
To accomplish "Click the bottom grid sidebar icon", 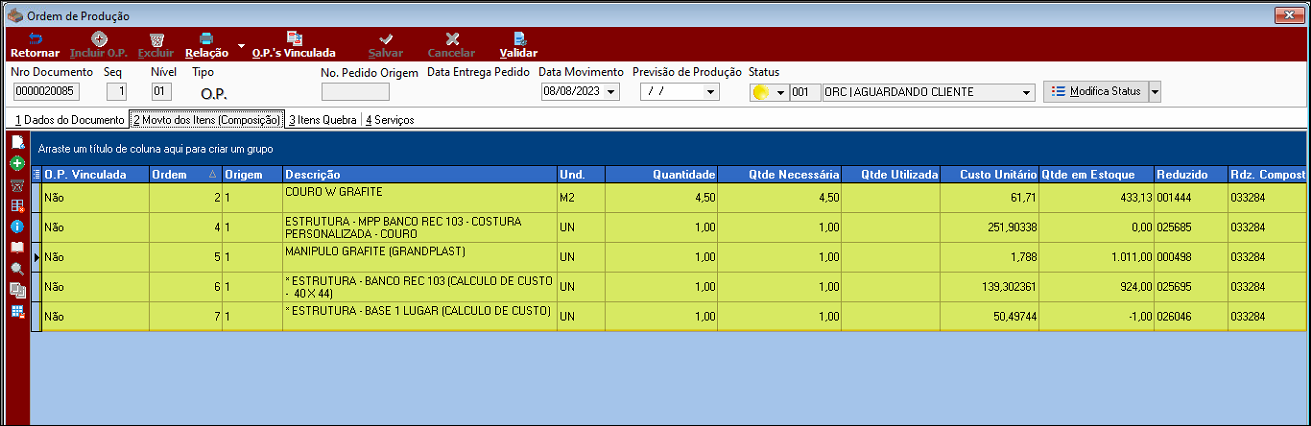I will pyautogui.click(x=17, y=312).
